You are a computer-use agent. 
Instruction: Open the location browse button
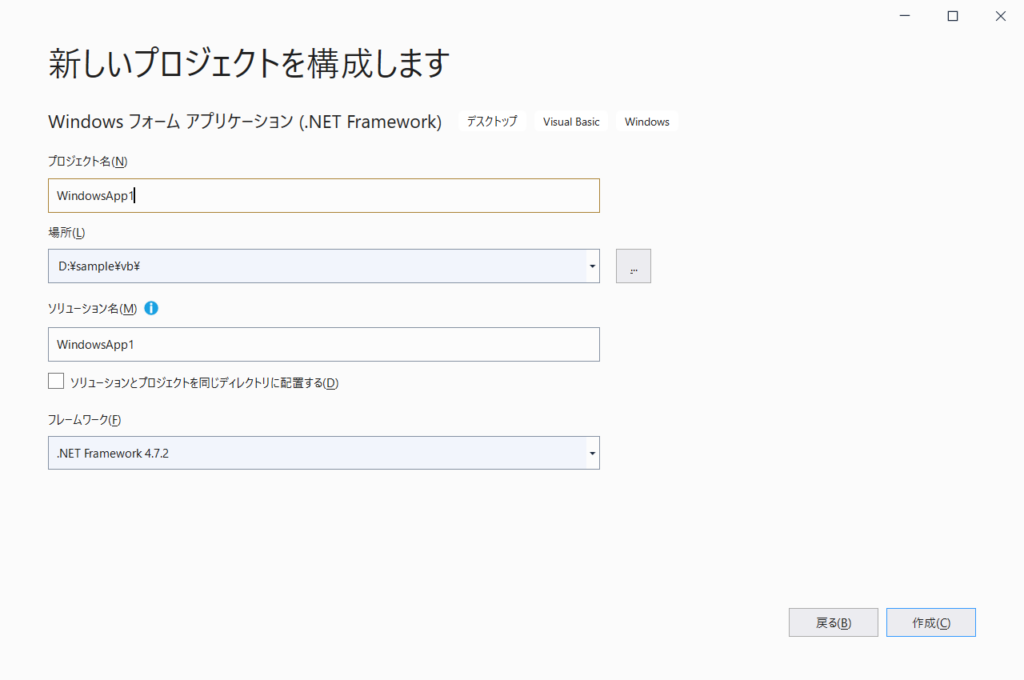tap(633, 266)
